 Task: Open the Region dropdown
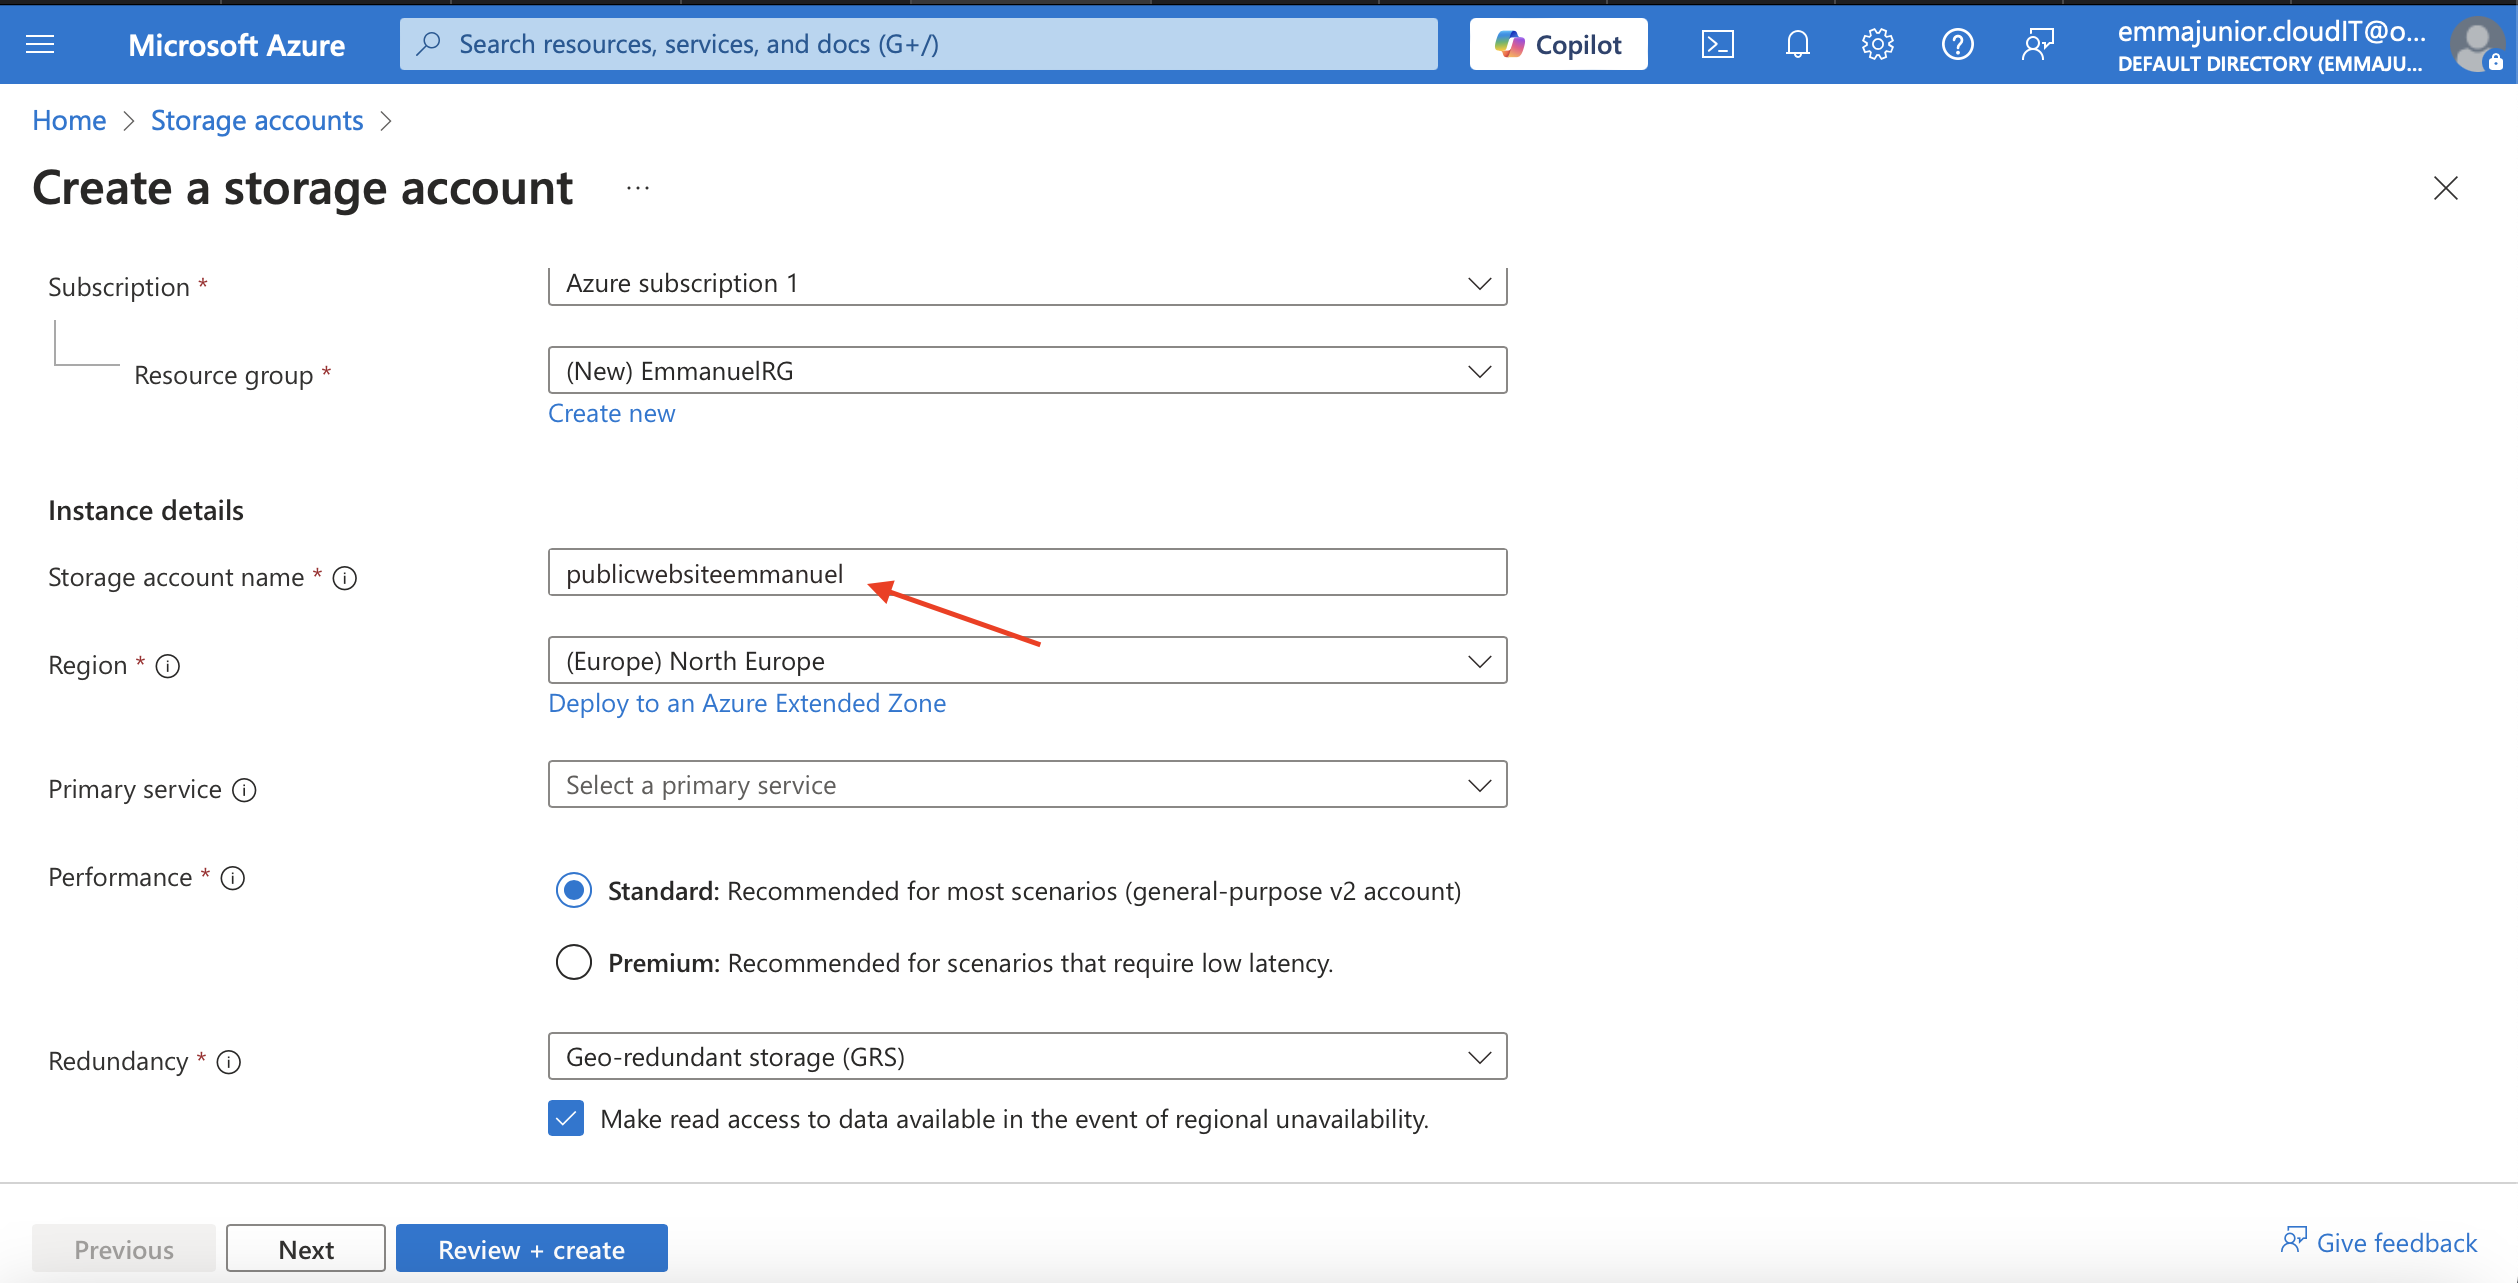click(1027, 661)
